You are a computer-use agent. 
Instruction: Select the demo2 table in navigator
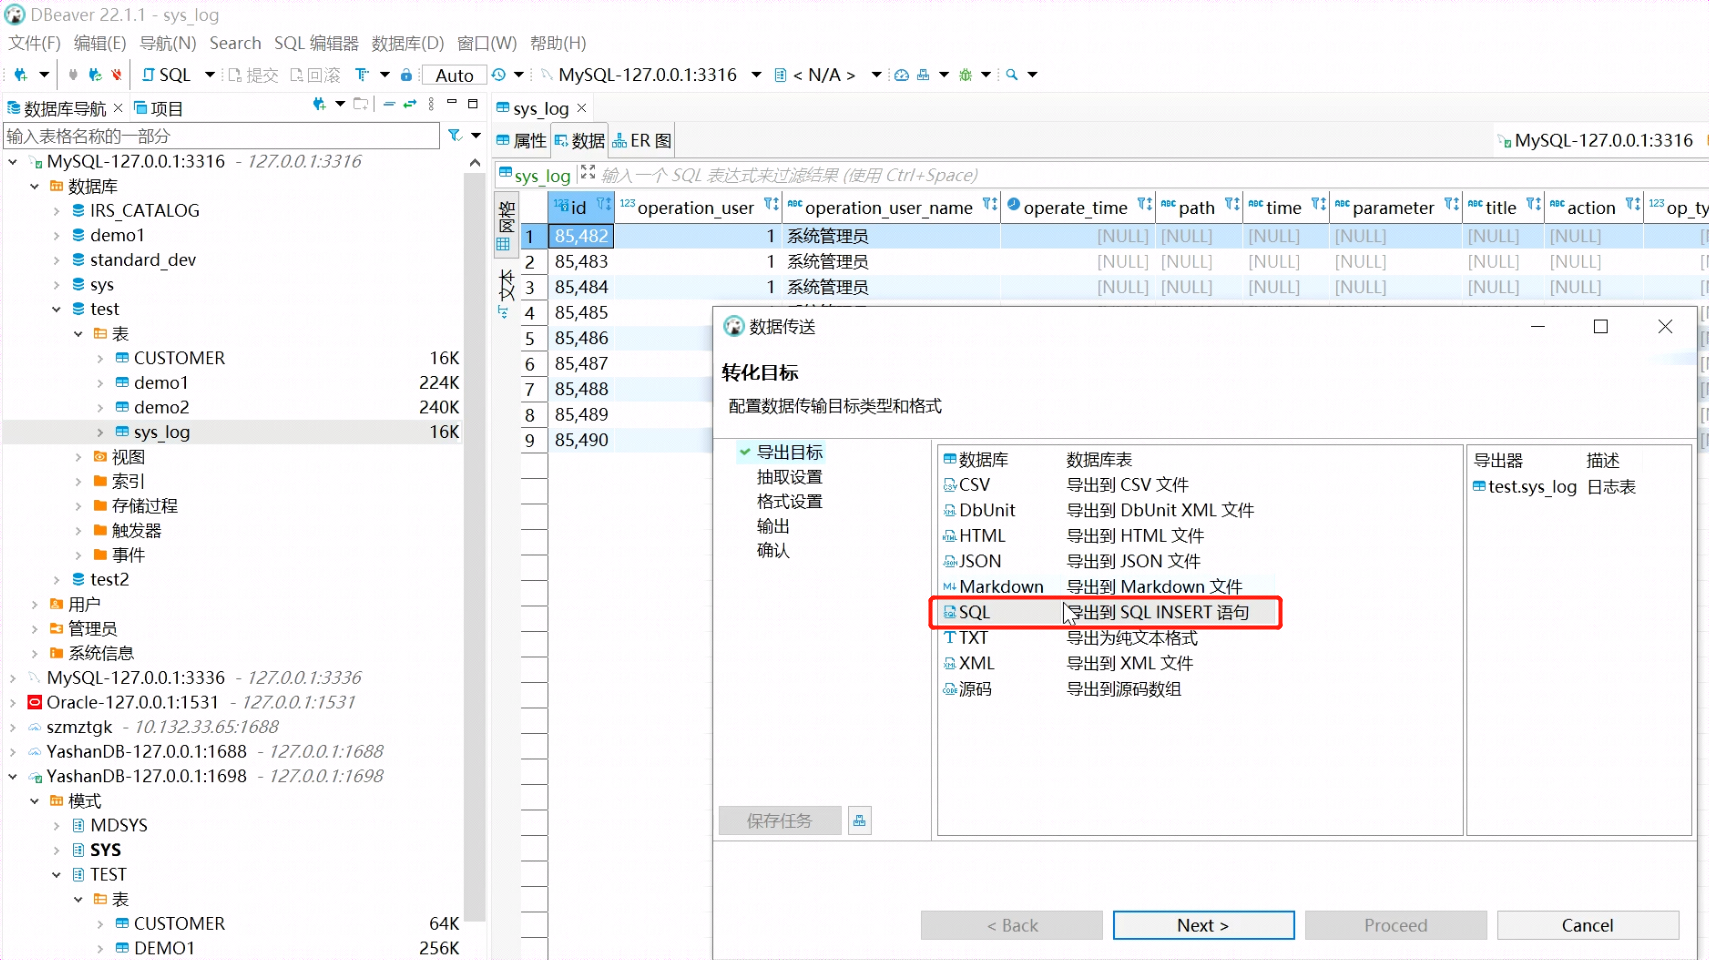pyautogui.click(x=161, y=407)
